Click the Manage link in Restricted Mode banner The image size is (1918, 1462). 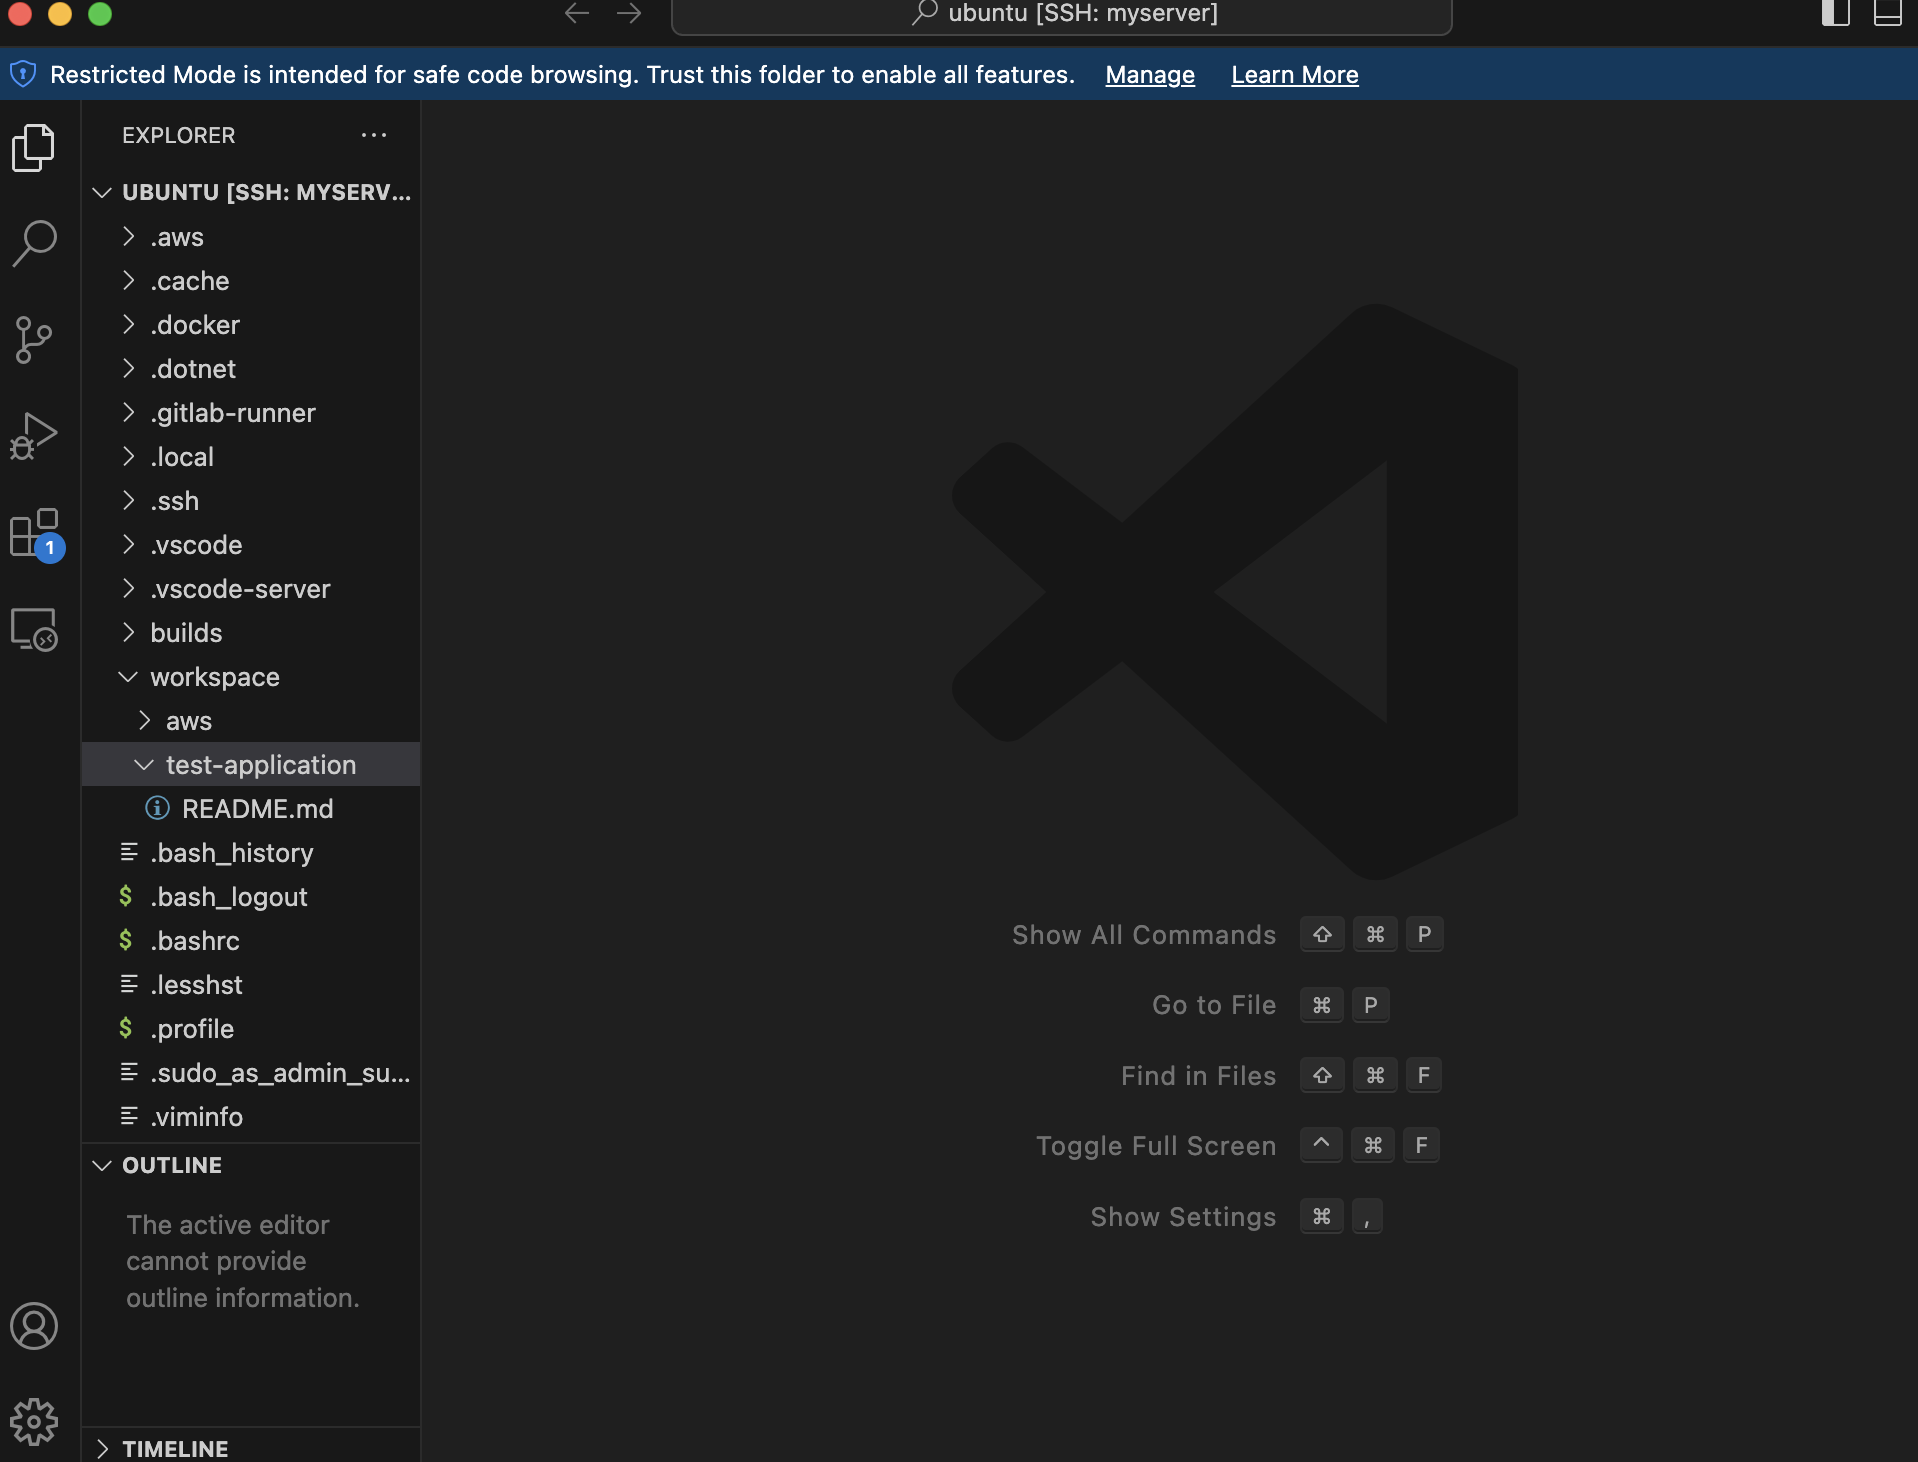pos(1150,75)
